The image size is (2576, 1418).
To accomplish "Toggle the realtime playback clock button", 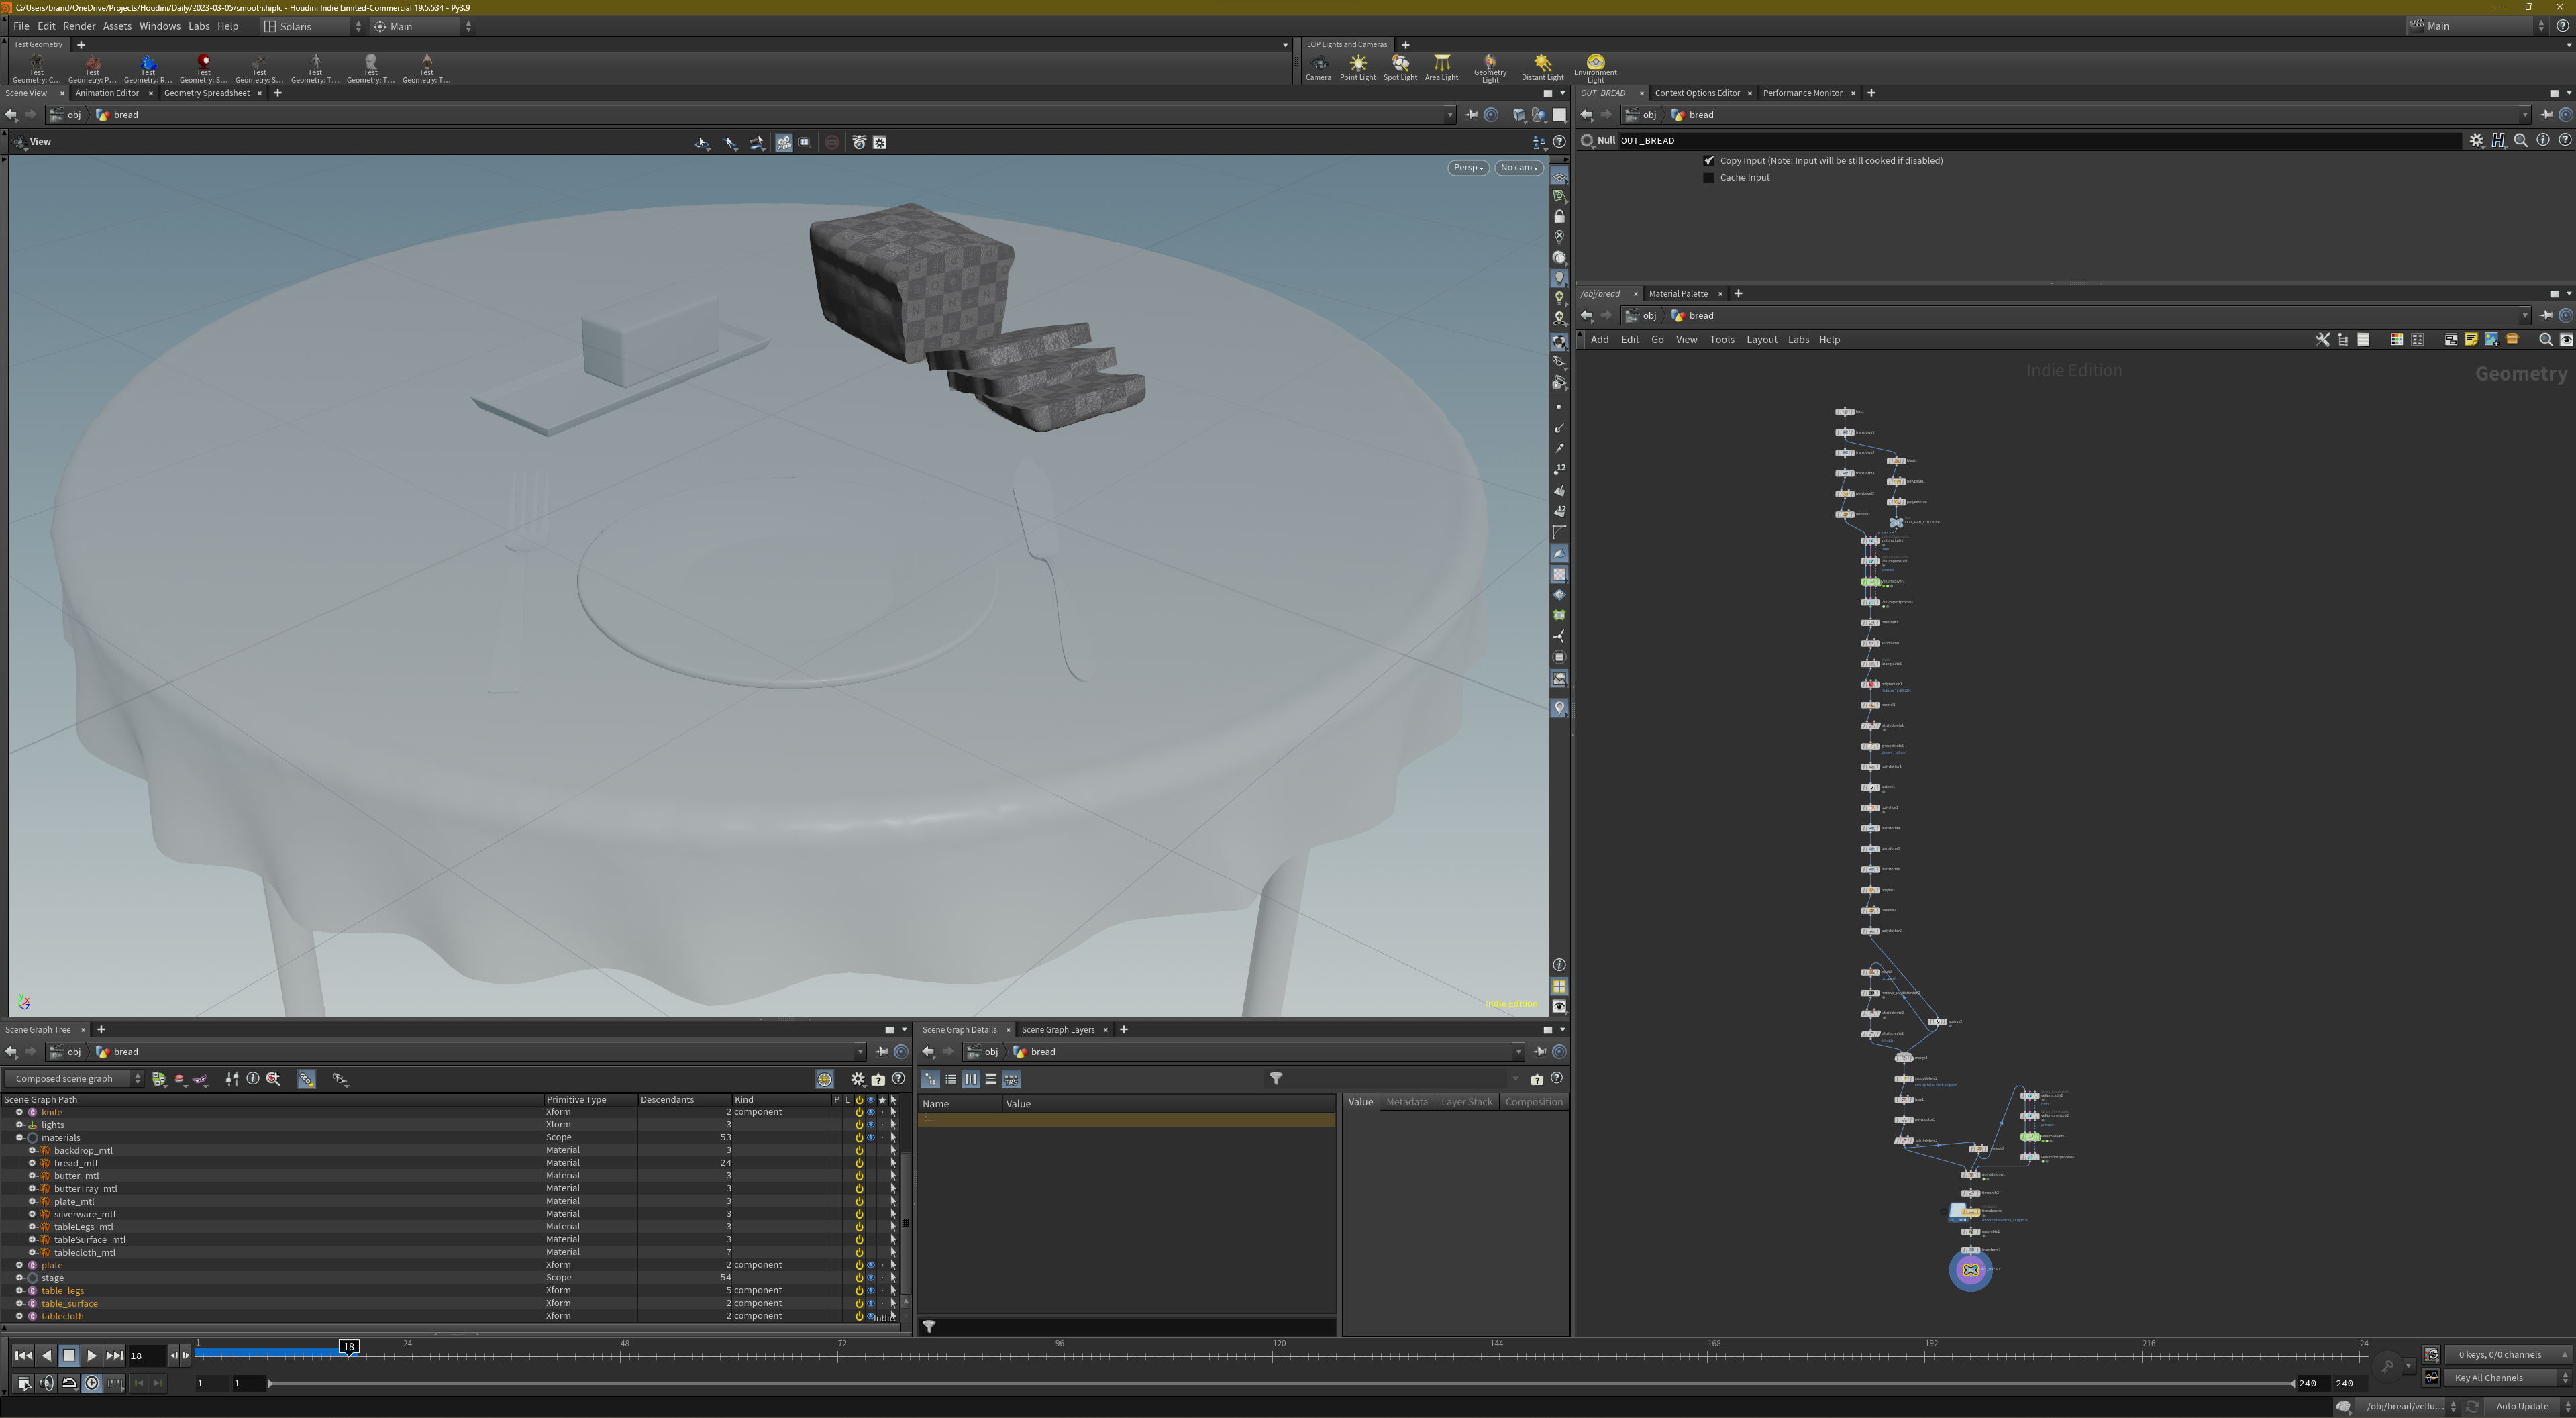I will pos(92,1384).
